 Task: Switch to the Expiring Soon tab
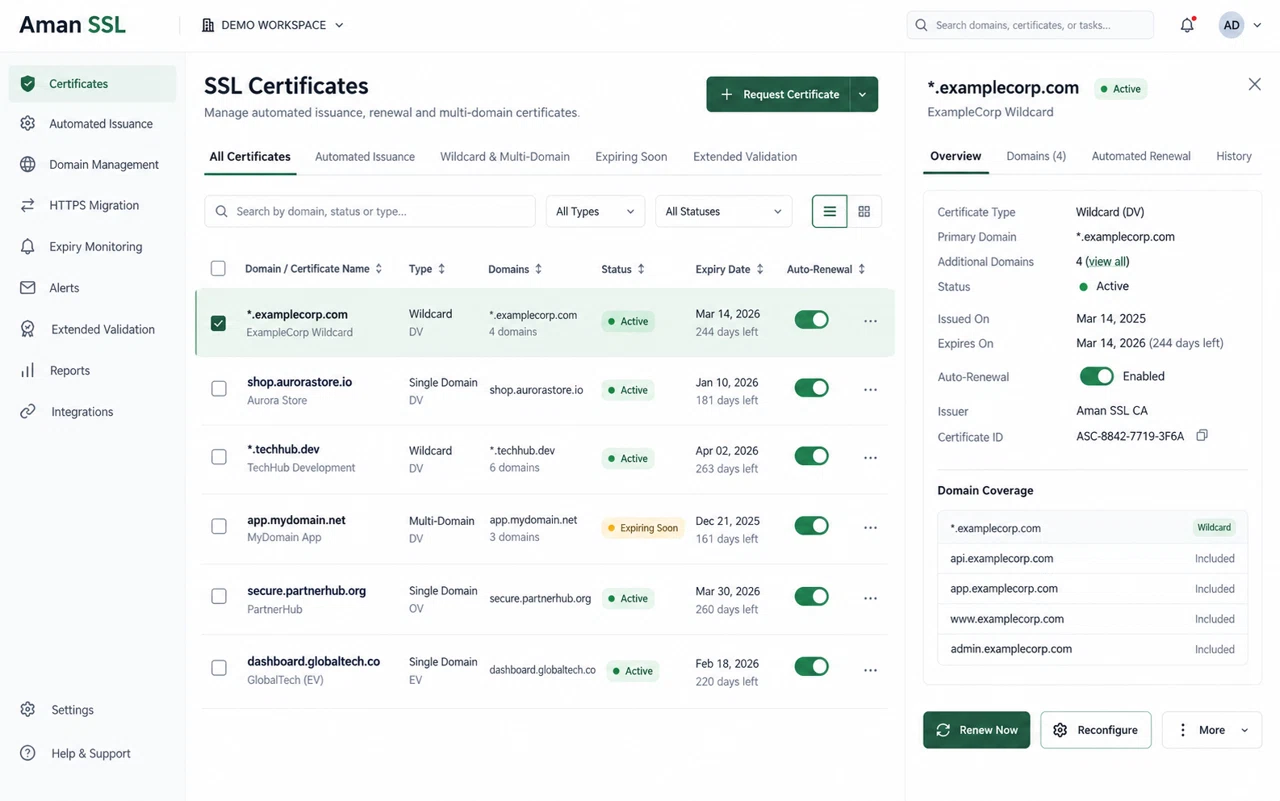631,157
